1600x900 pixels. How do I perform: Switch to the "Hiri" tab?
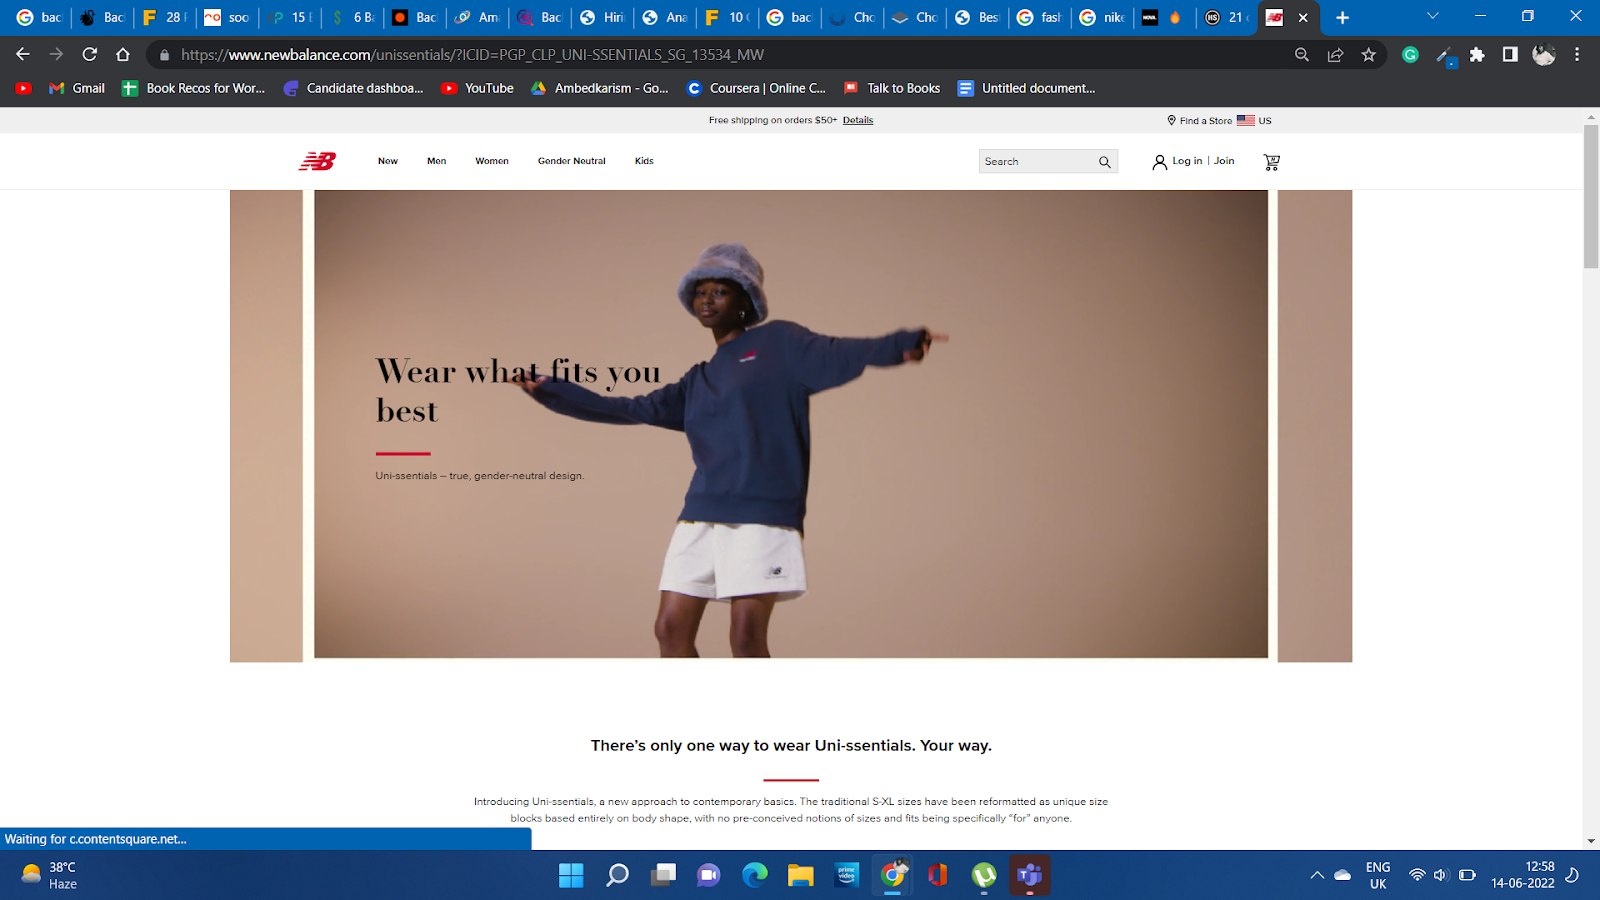pyautogui.click(x=602, y=17)
